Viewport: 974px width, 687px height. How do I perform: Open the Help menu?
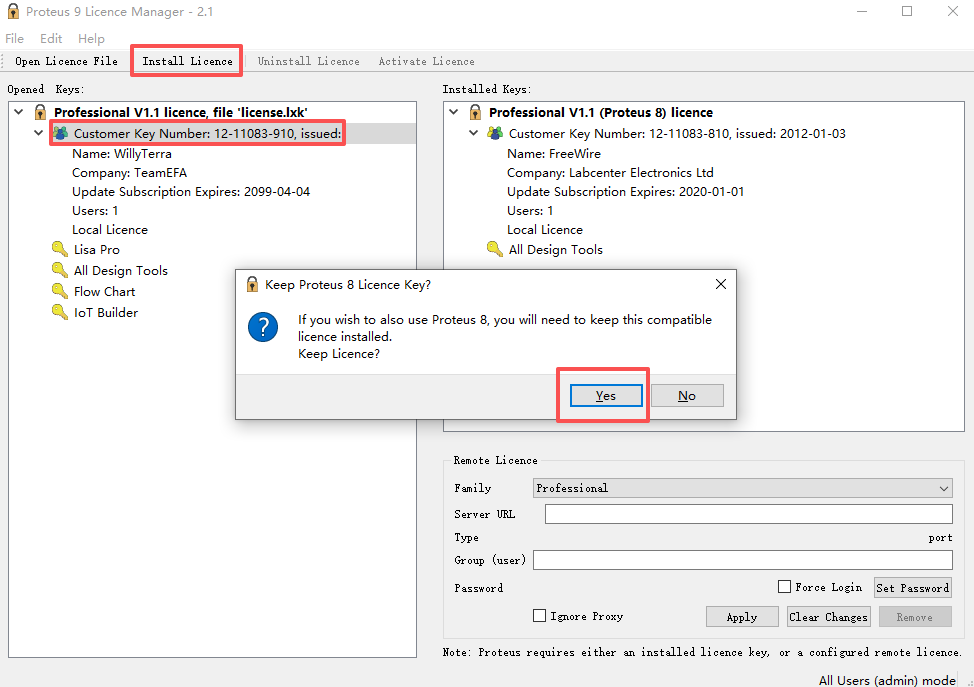(x=91, y=39)
